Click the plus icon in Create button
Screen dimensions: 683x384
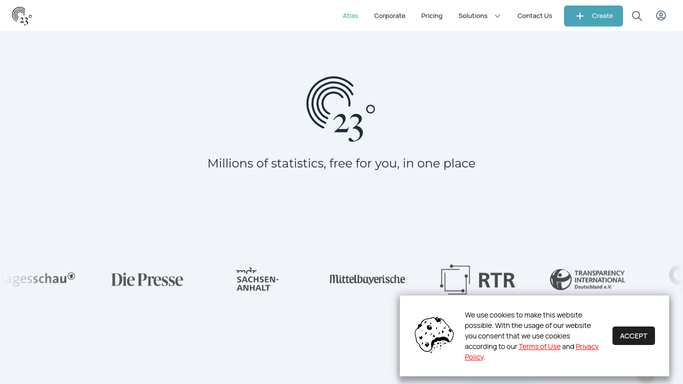(x=580, y=16)
